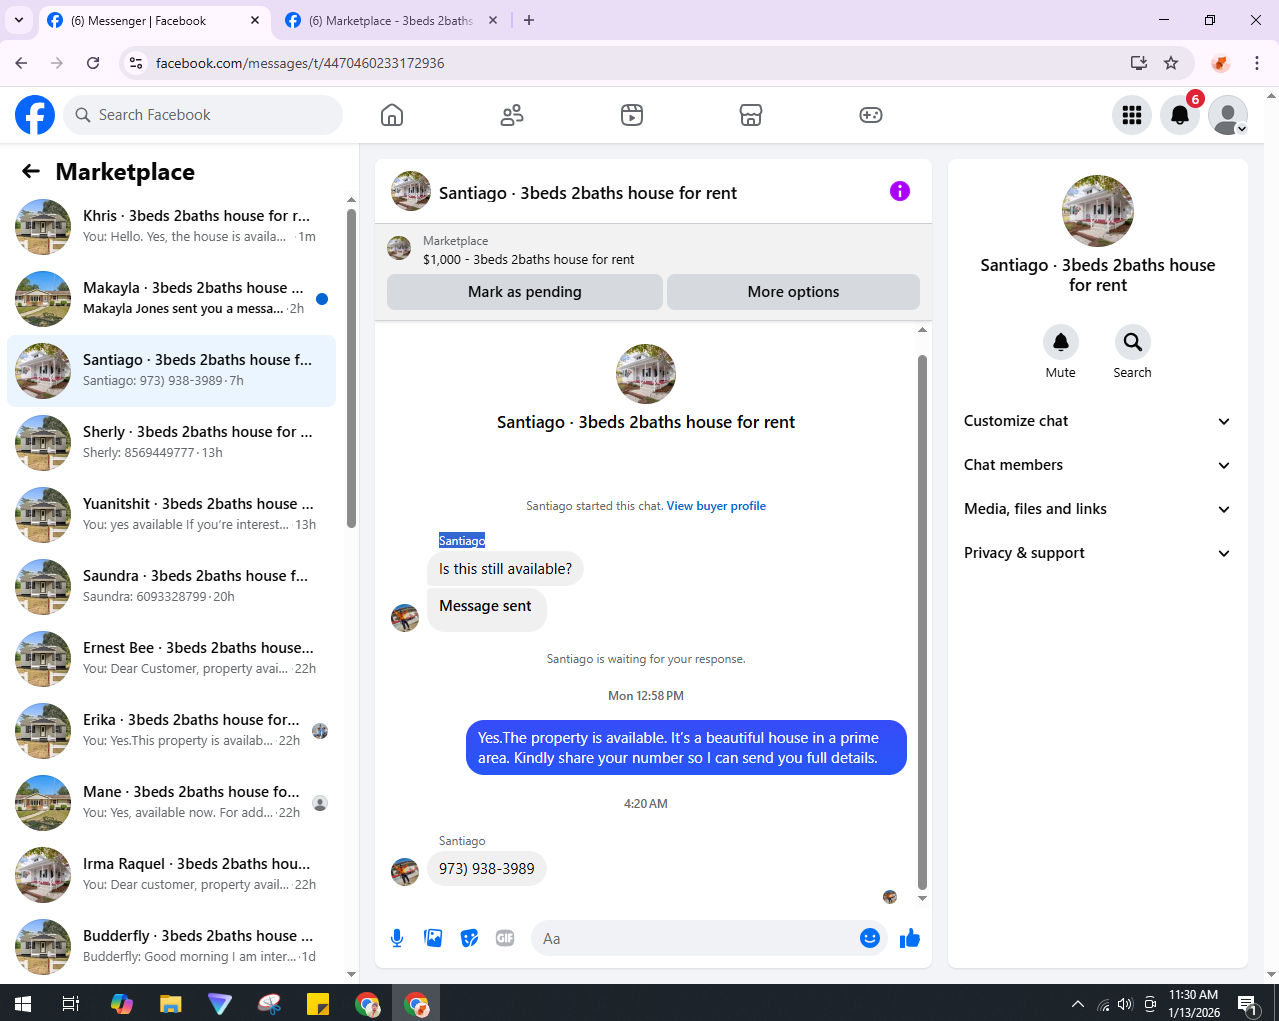Screen dimensions: 1279x1021
Task: Open account profile avatar menu
Action: pos(1228,115)
